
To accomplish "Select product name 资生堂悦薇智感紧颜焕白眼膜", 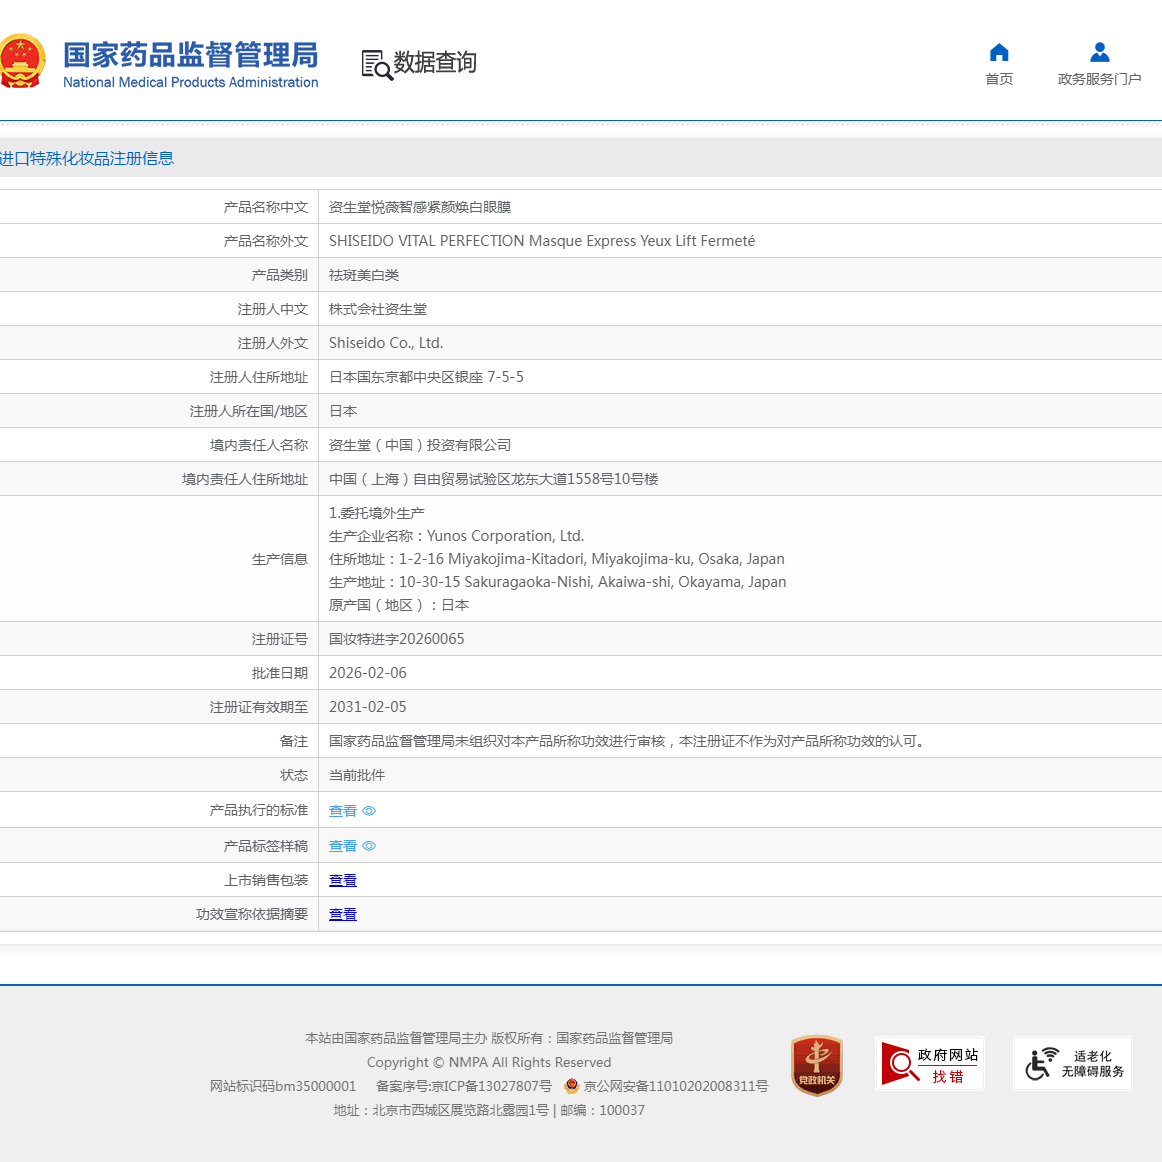I will (420, 207).
